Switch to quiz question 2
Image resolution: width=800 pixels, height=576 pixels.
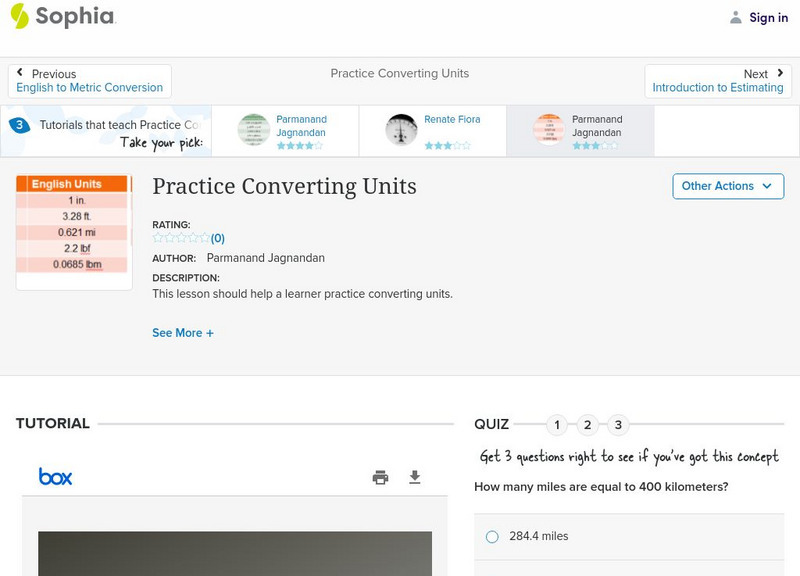pos(587,425)
